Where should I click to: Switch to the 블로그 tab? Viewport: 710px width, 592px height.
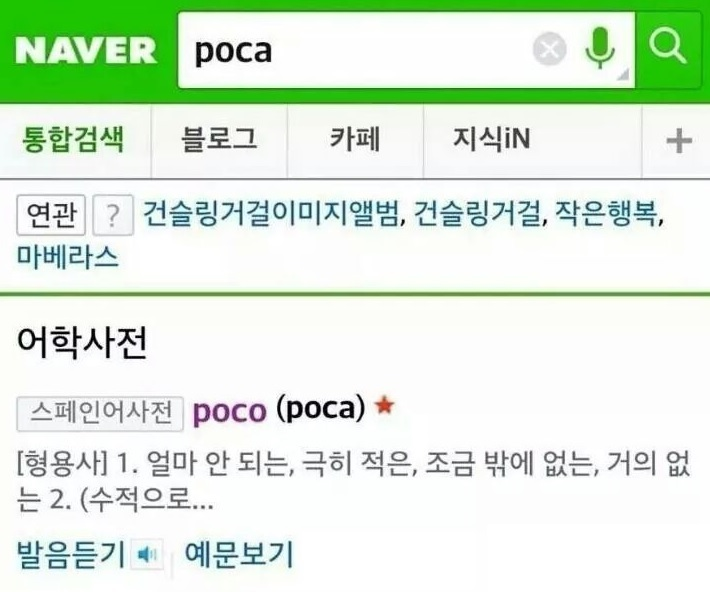coord(219,139)
